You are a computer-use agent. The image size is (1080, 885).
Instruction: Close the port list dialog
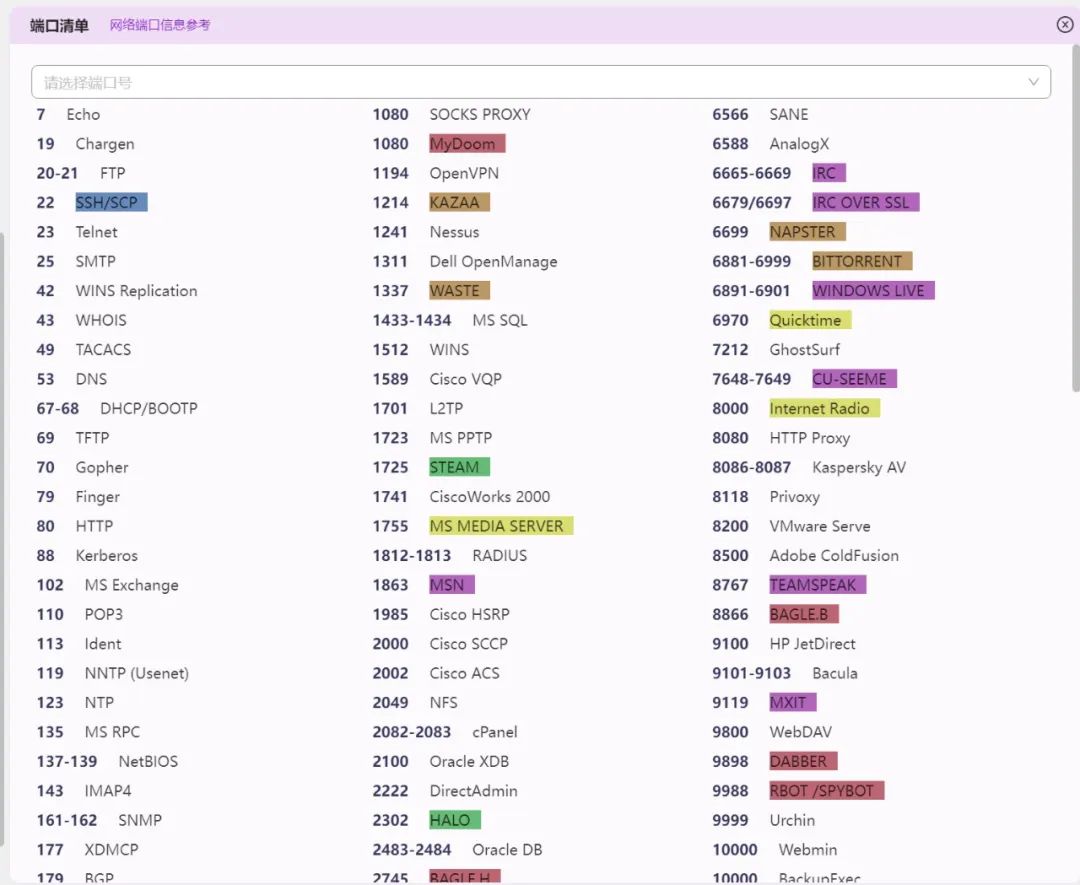coord(1064,25)
